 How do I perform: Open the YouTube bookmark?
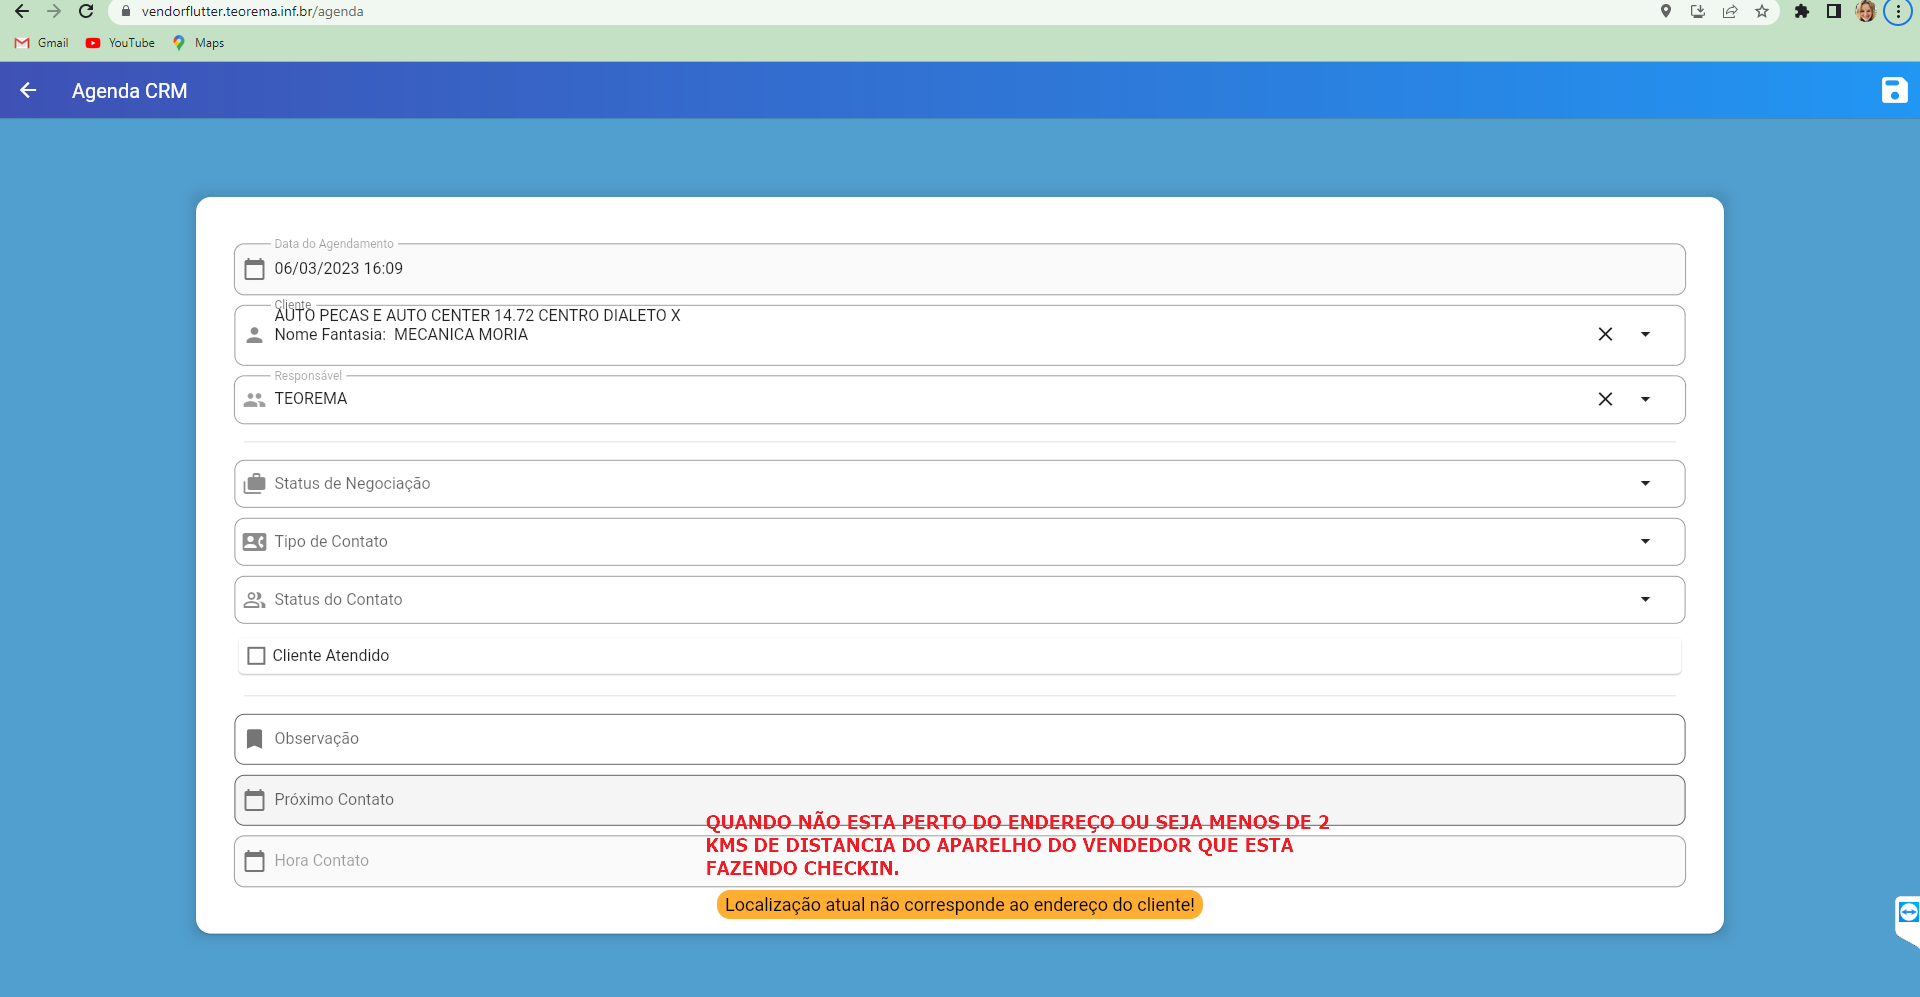coord(120,43)
